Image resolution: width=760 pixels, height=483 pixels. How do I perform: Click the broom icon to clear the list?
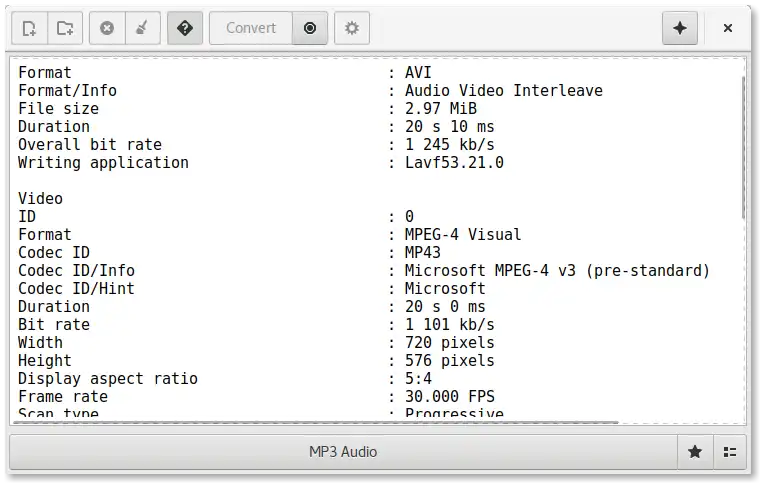(x=141, y=28)
